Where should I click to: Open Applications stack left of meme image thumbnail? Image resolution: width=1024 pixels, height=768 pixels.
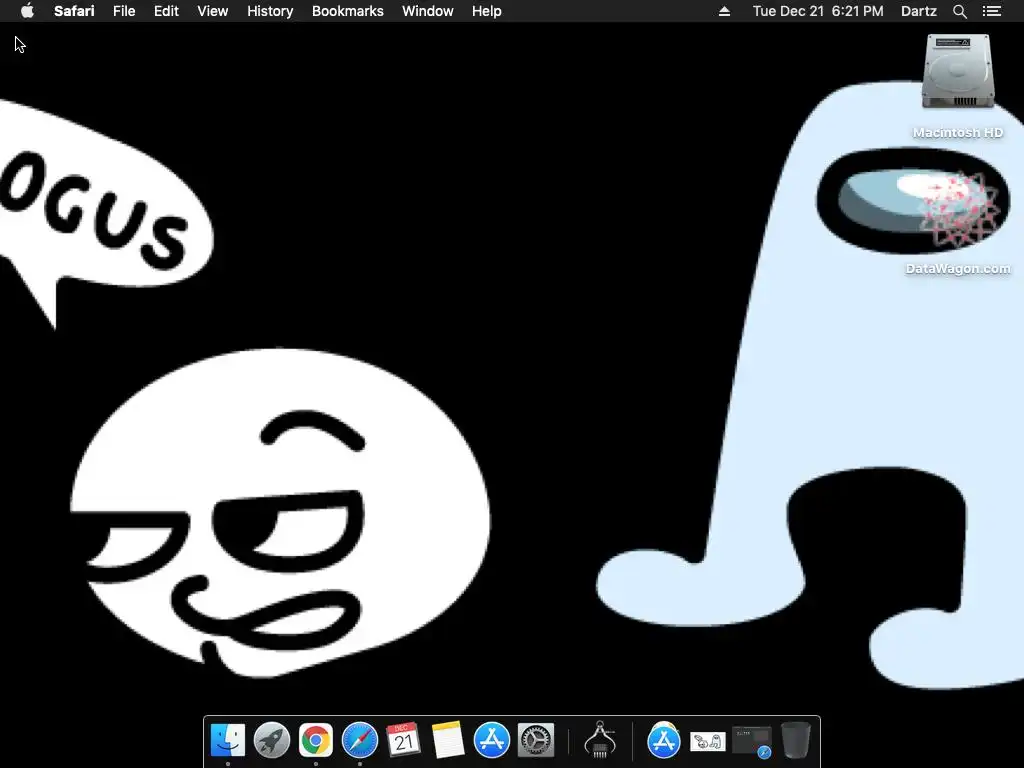pyautogui.click(x=664, y=740)
